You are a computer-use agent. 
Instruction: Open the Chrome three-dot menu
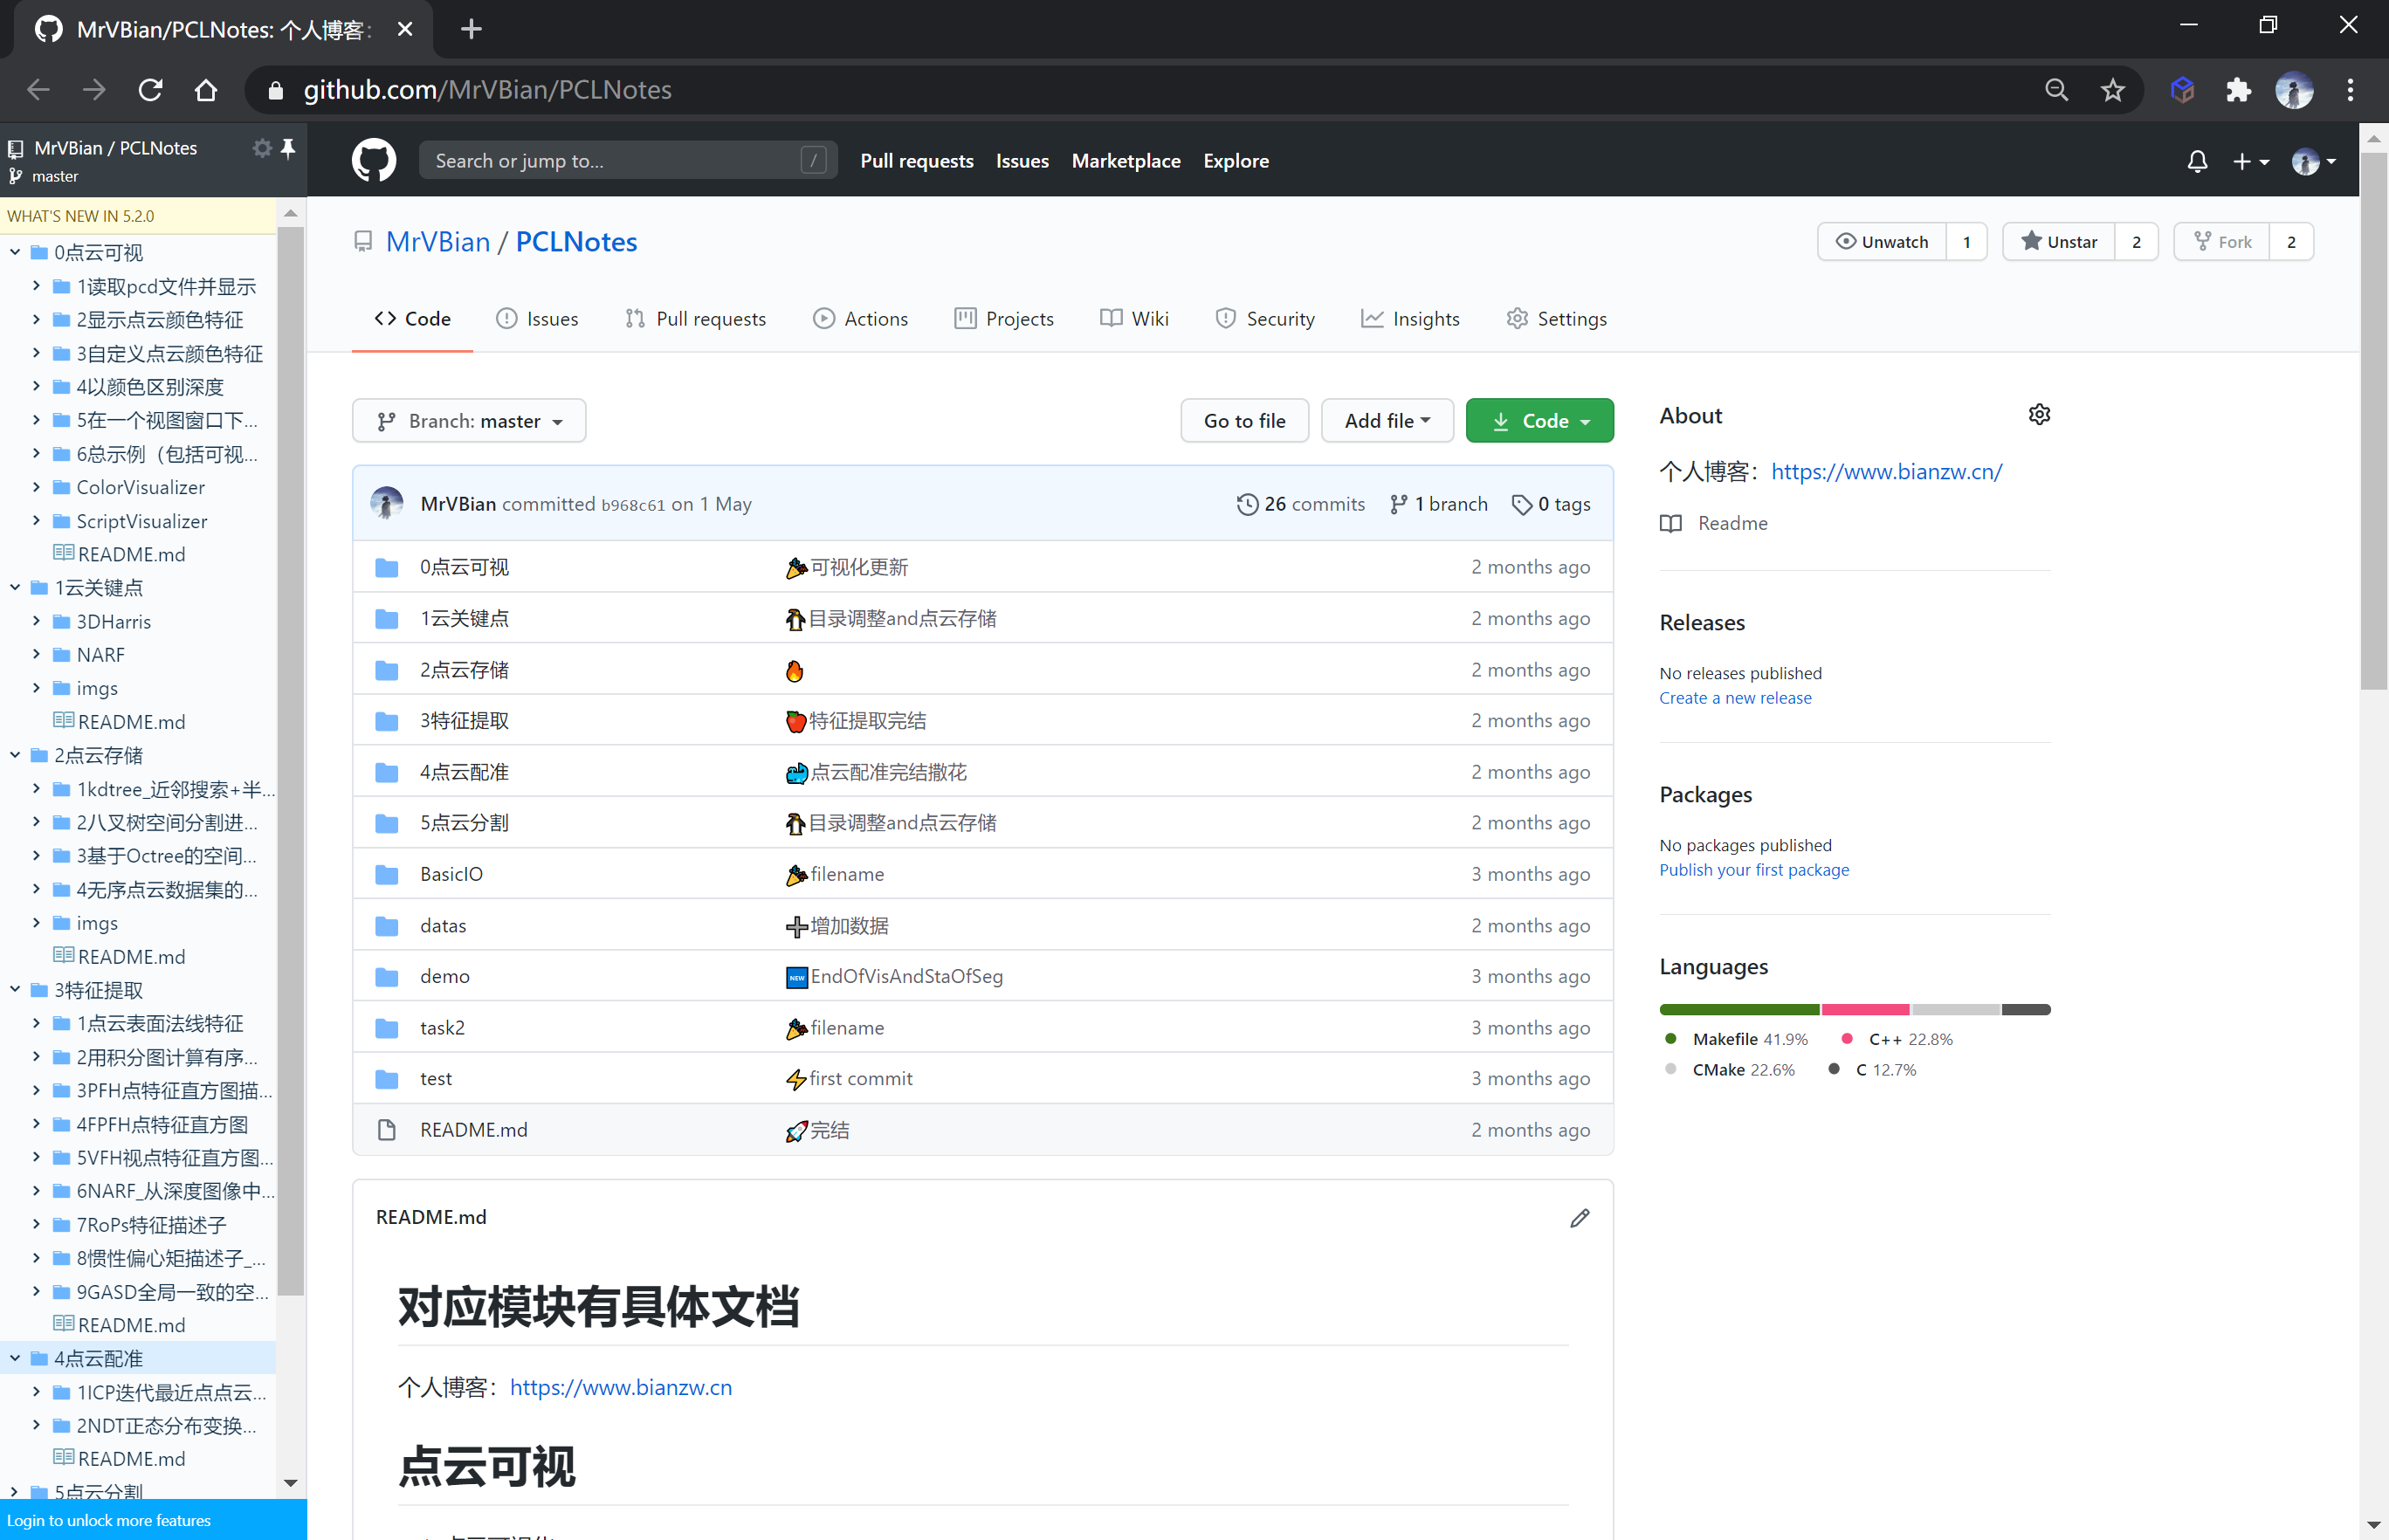[2350, 90]
